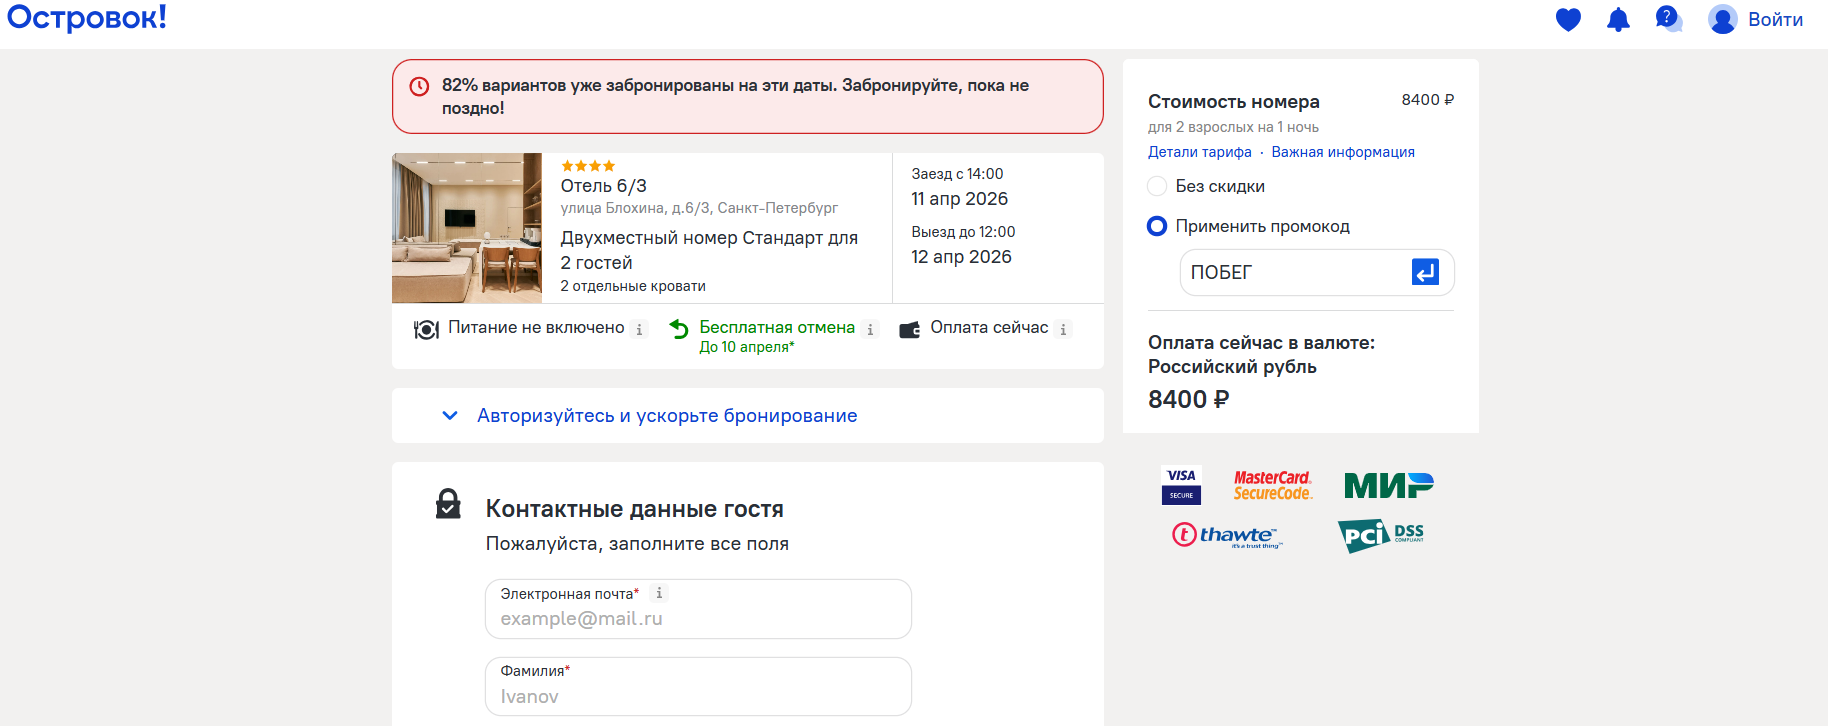Click the Войти button

point(1775,19)
